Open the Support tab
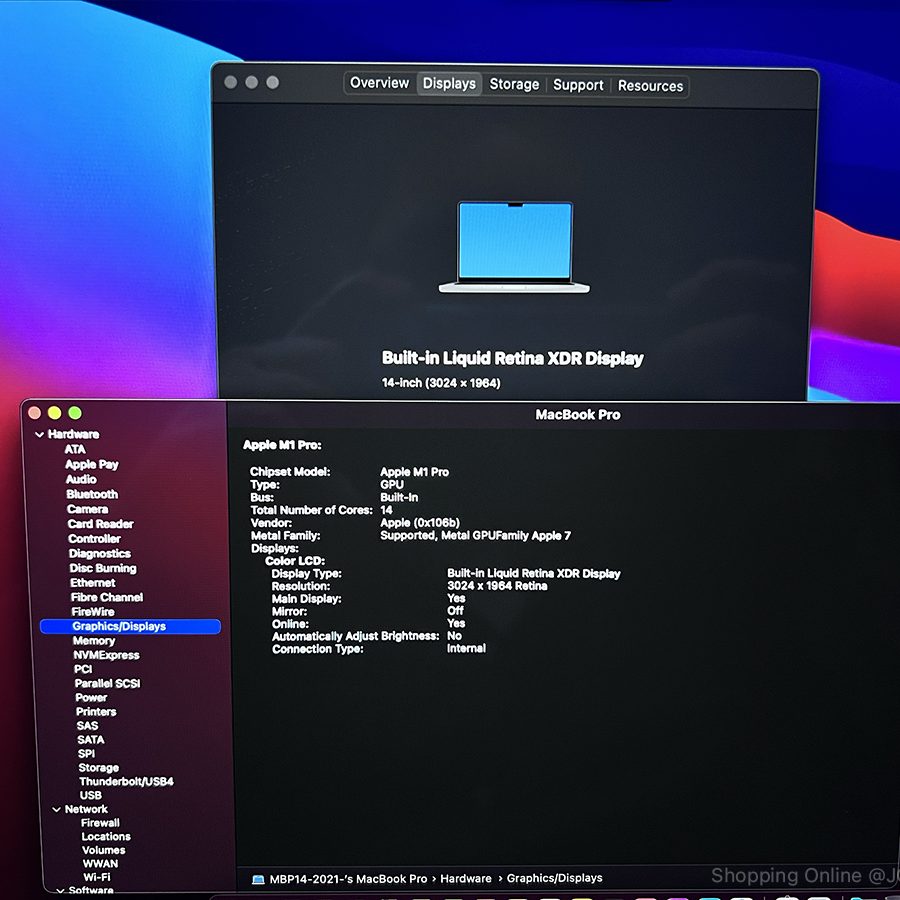This screenshot has width=900, height=900. [x=578, y=85]
